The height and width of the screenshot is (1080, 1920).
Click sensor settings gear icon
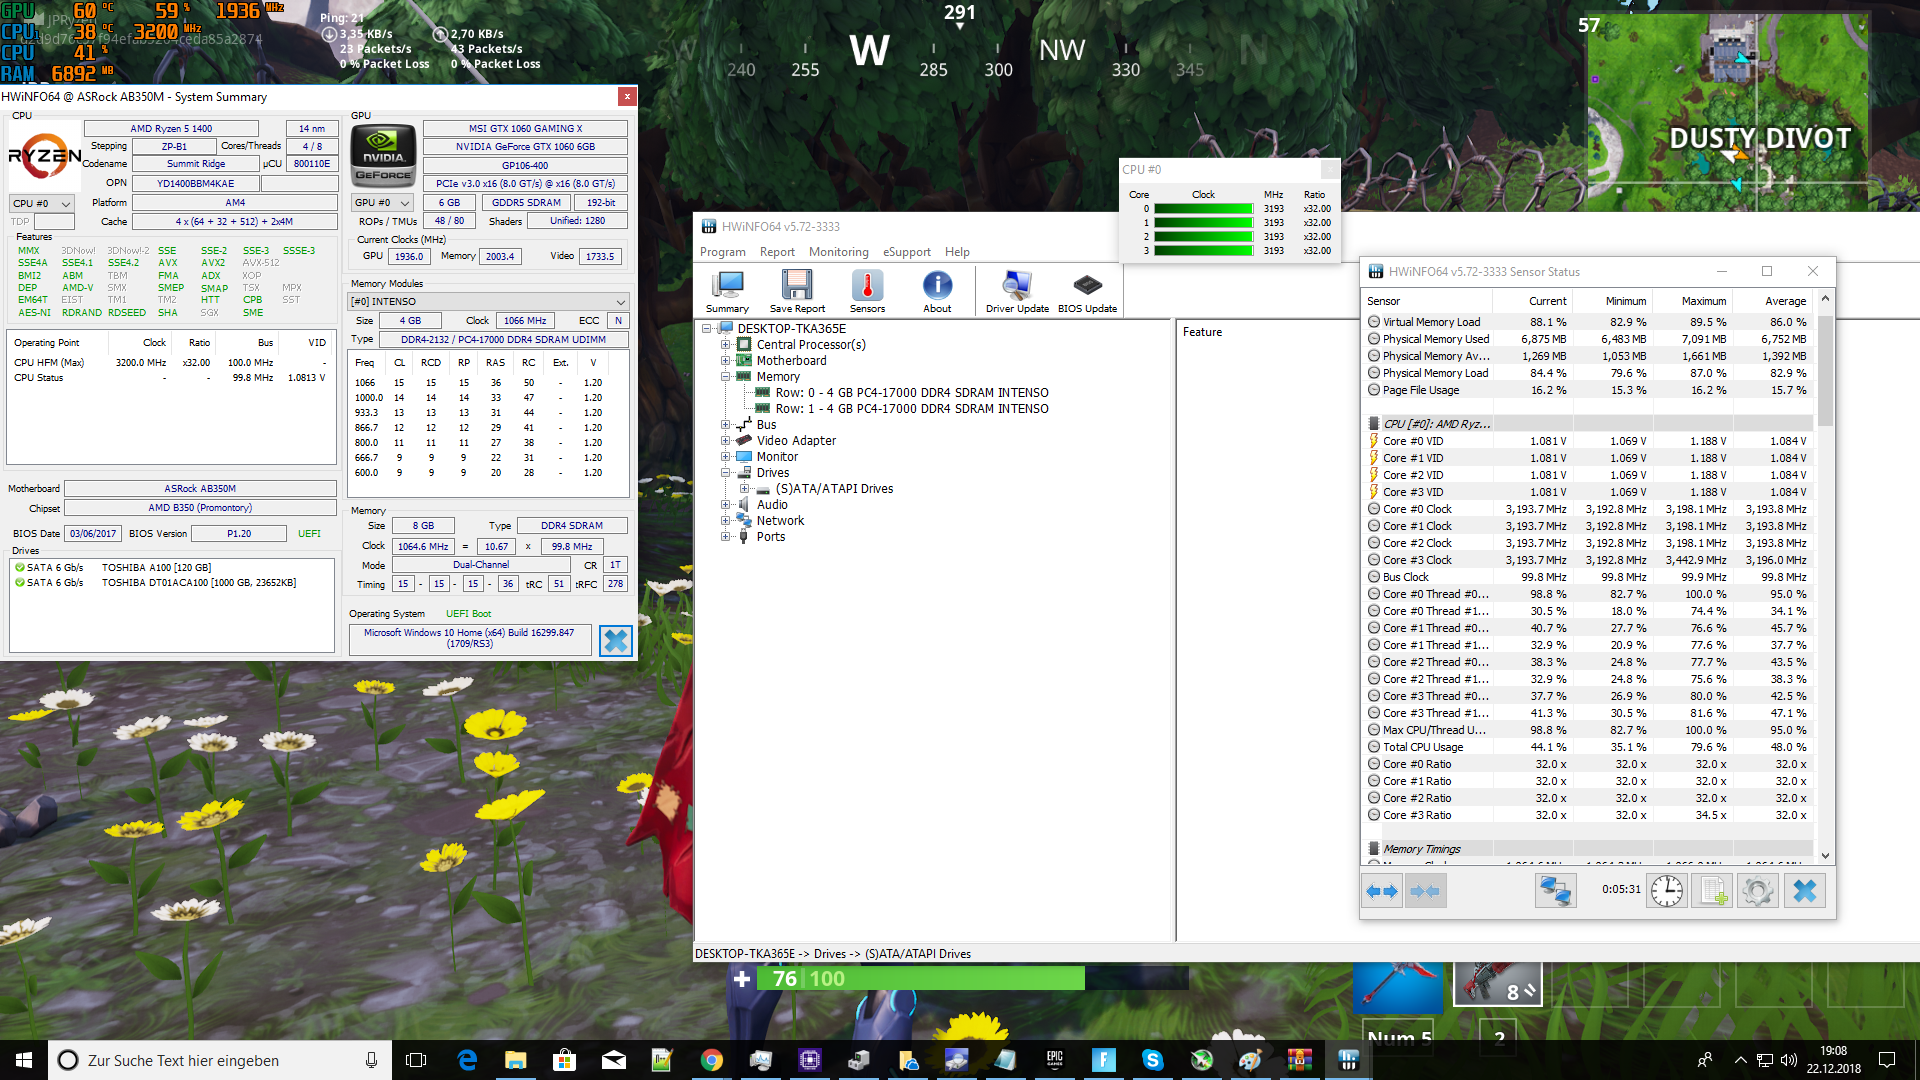pyautogui.click(x=1757, y=890)
